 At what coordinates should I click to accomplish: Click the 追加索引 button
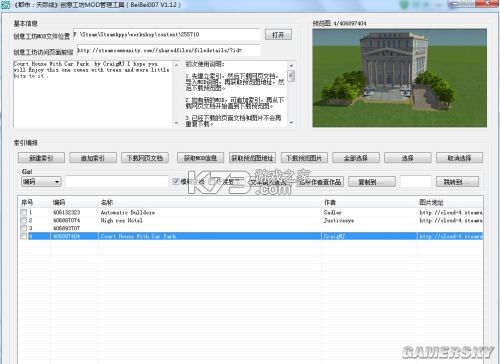(x=93, y=158)
